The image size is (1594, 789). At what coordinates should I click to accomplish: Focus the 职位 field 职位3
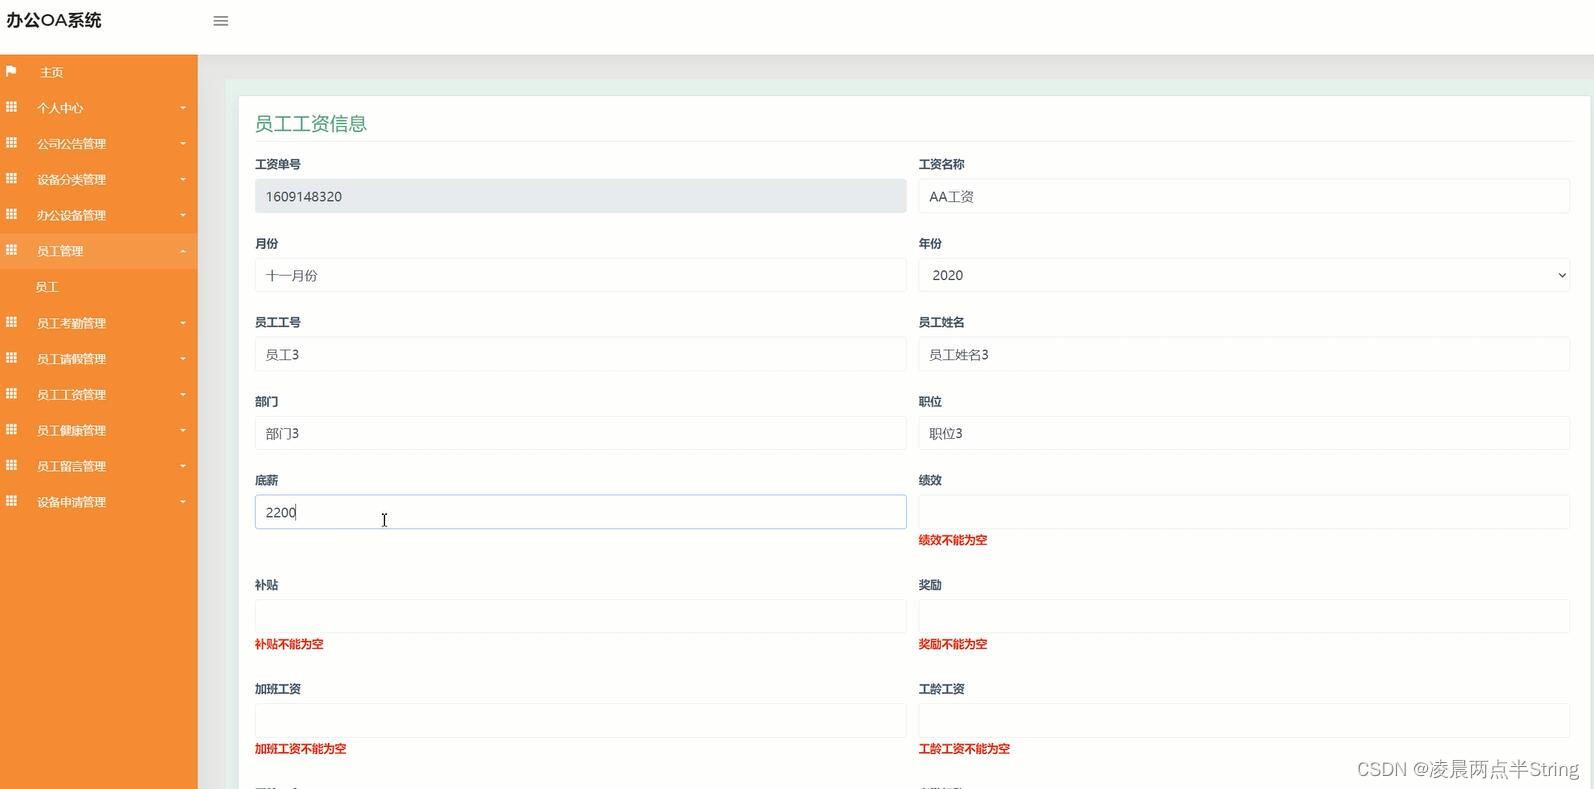click(x=1244, y=433)
